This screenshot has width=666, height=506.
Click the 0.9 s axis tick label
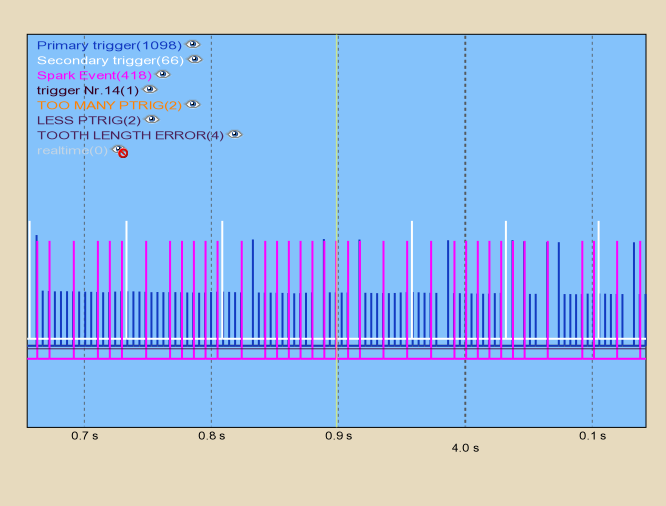[338, 436]
